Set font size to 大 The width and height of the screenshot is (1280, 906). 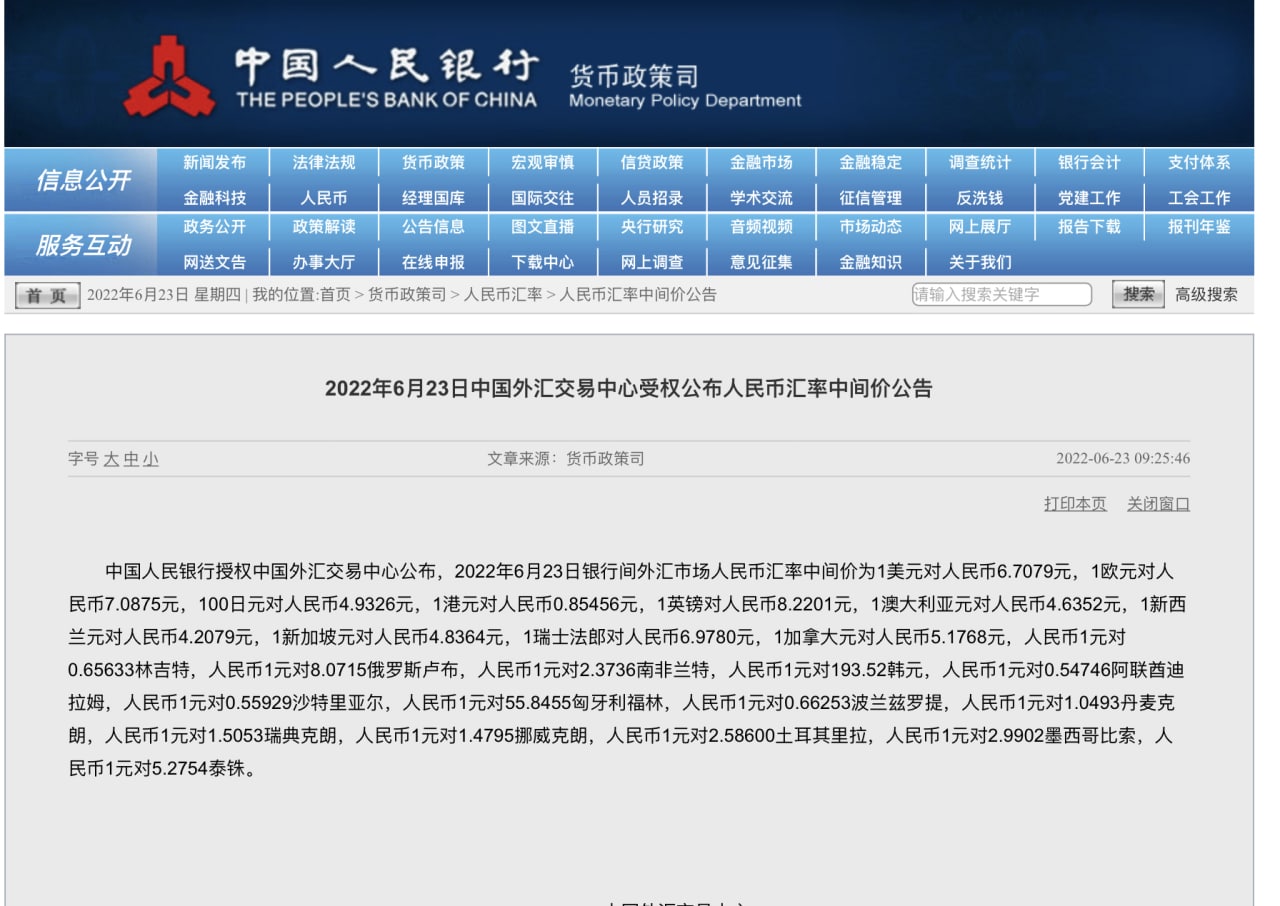click(x=111, y=459)
